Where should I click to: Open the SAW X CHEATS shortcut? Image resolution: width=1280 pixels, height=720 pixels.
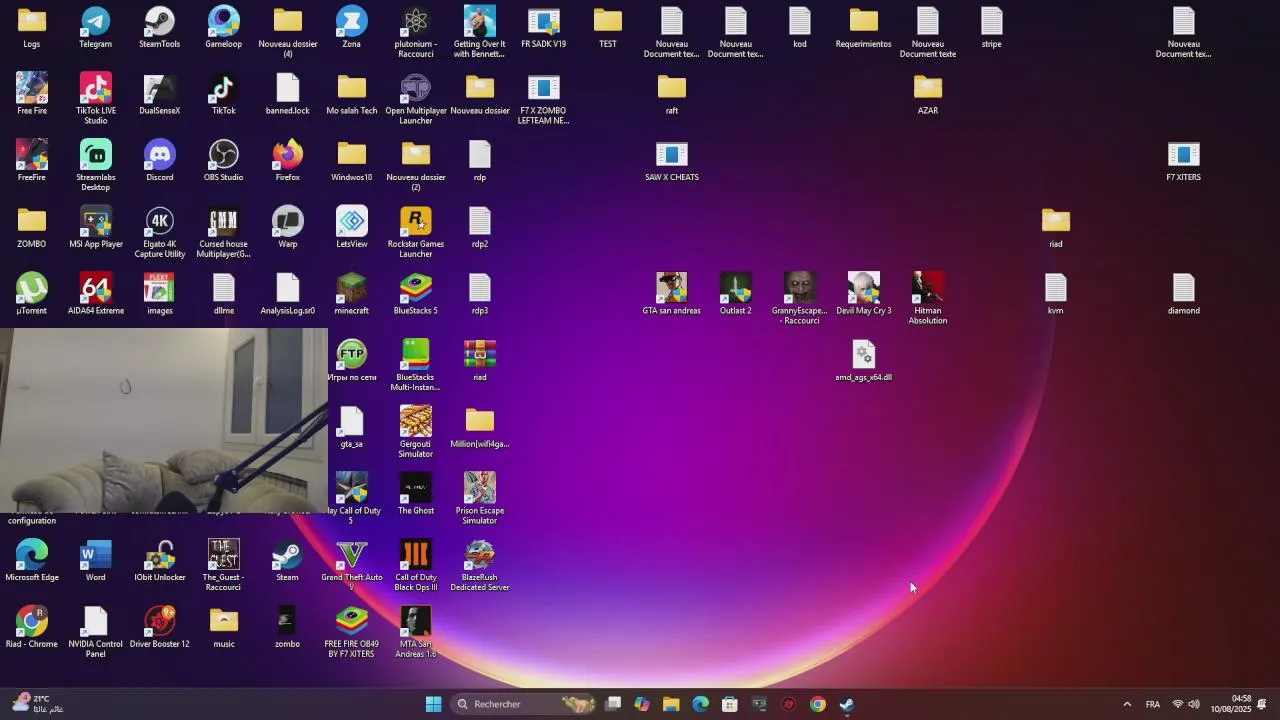pos(672,160)
